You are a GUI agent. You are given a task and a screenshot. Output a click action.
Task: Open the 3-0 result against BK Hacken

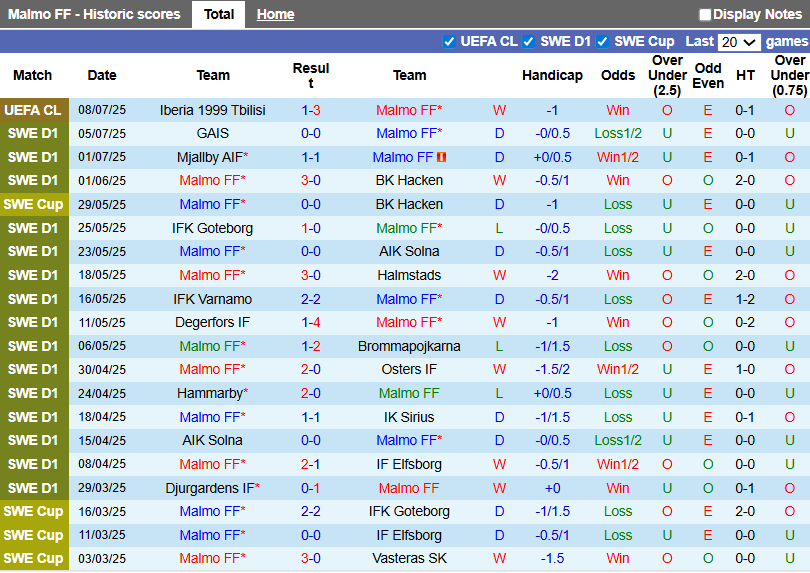point(310,180)
